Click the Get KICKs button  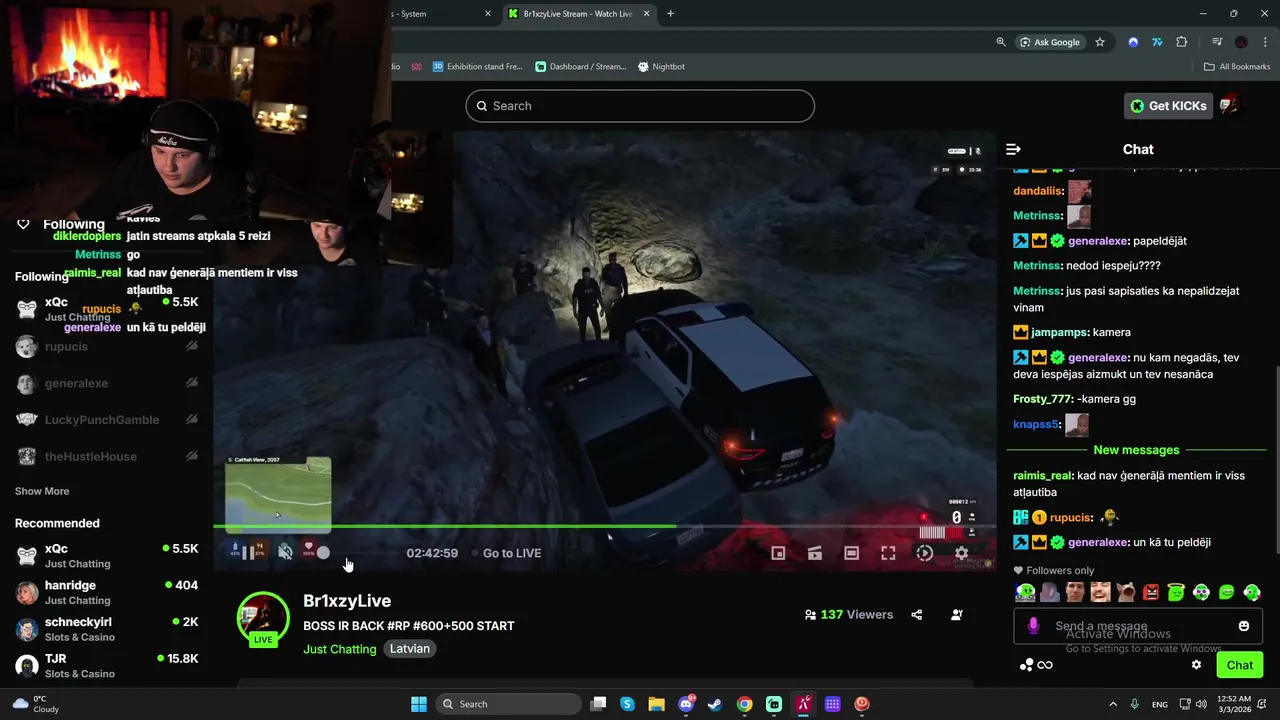tap(1168, 106)
